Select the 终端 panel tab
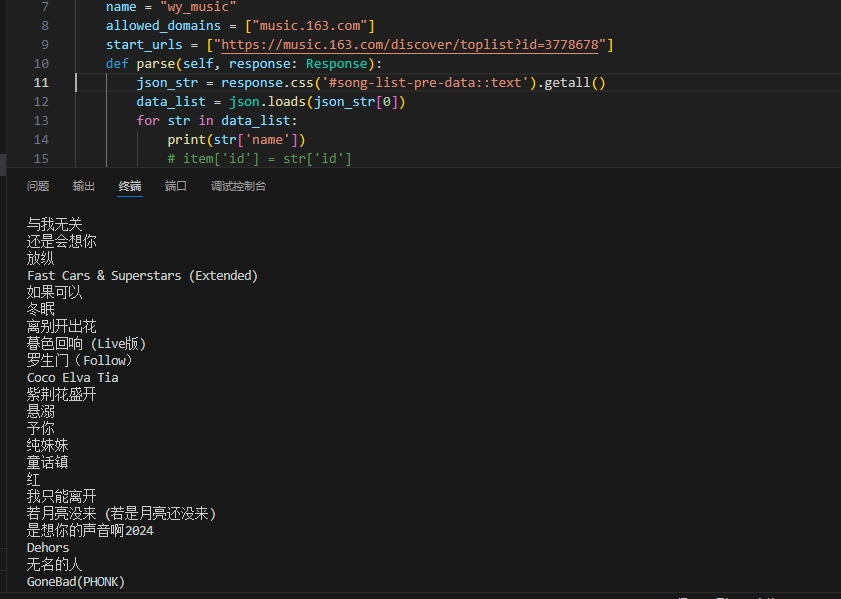Screen dimensions: 841x599 130,186
